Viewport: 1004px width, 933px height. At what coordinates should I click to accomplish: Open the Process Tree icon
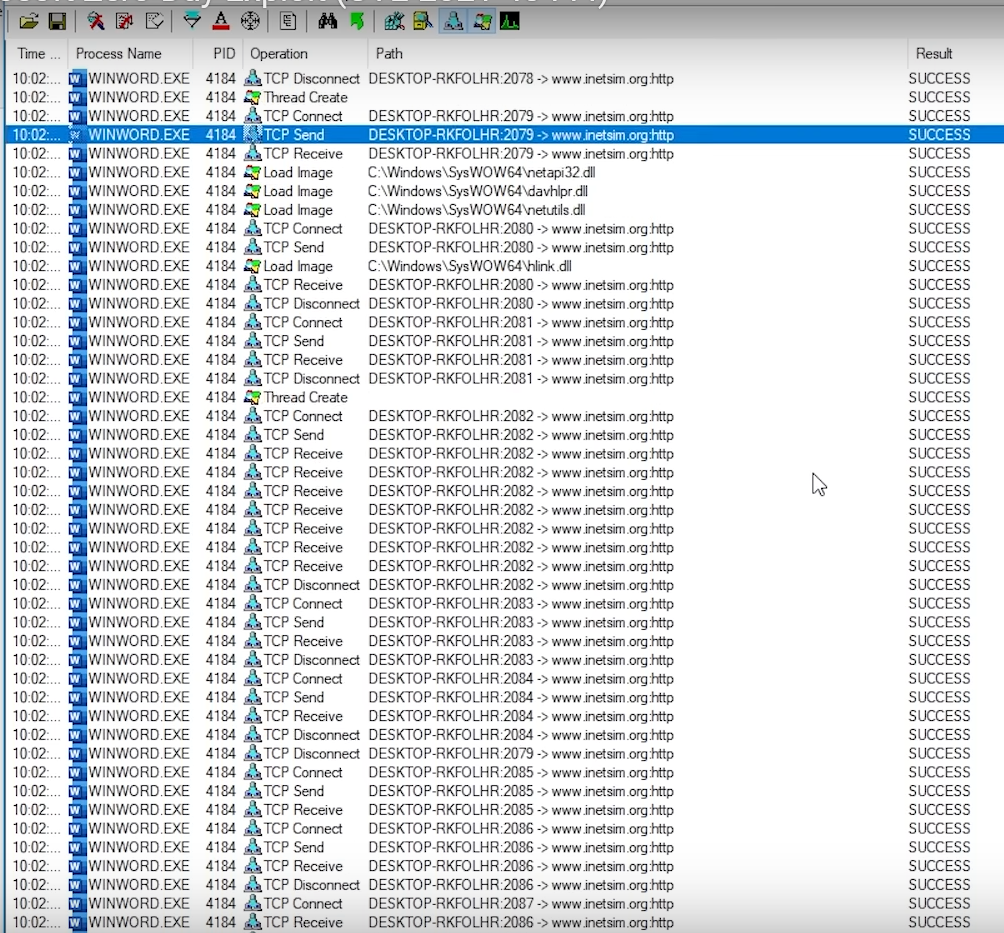287,22
